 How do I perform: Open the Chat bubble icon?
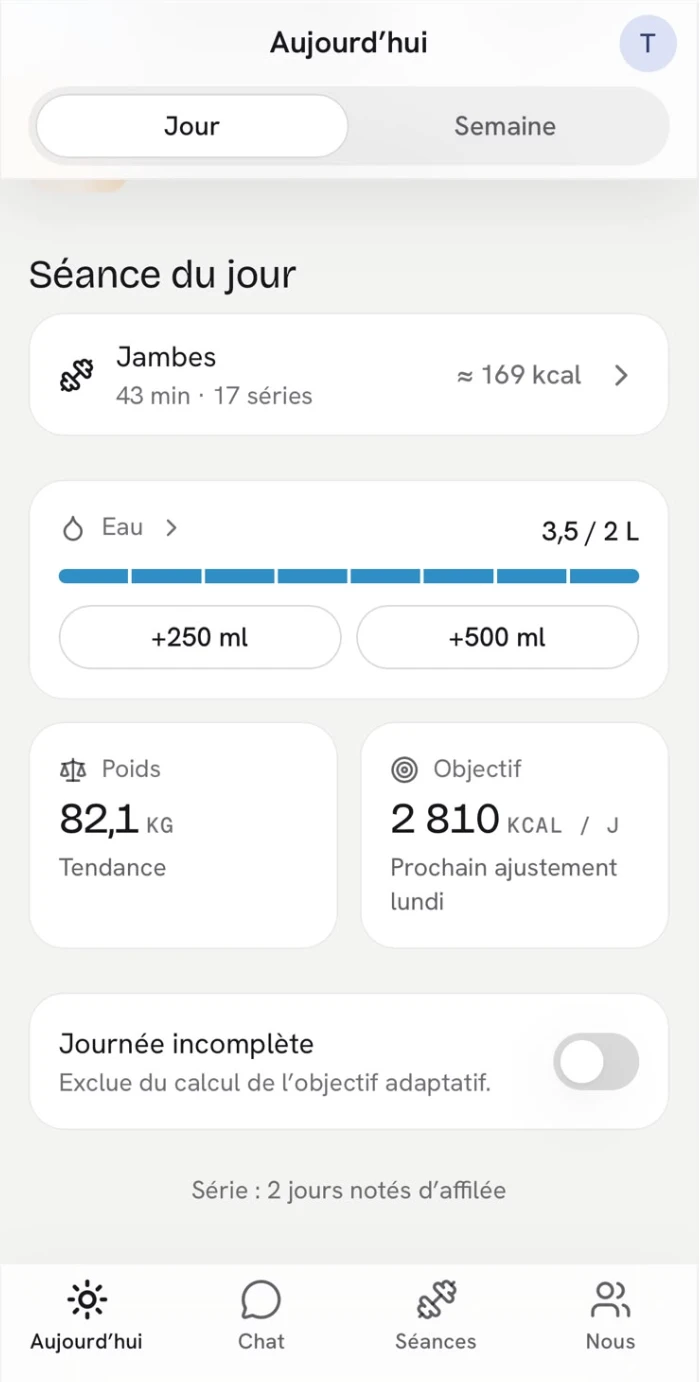coord(261,1300)
